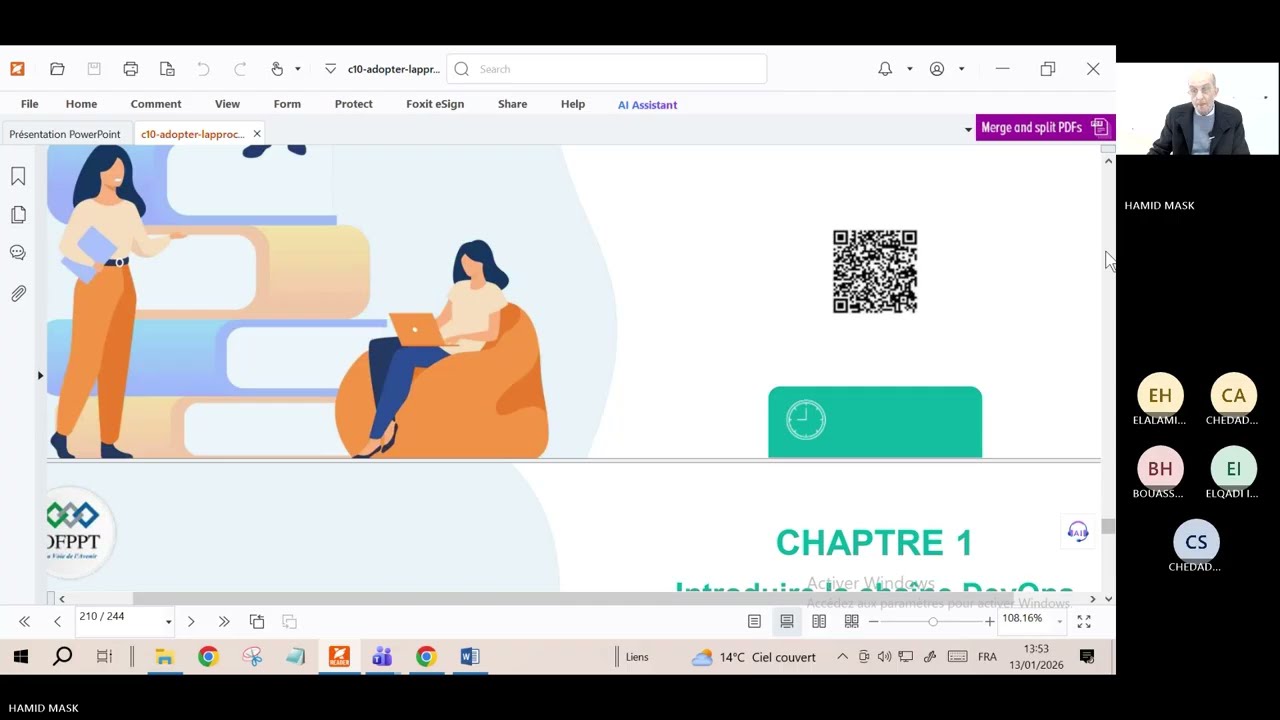Select continuous facing view mode
The height and width of the screenshot is (720, 1280).
tap(852, 621)
